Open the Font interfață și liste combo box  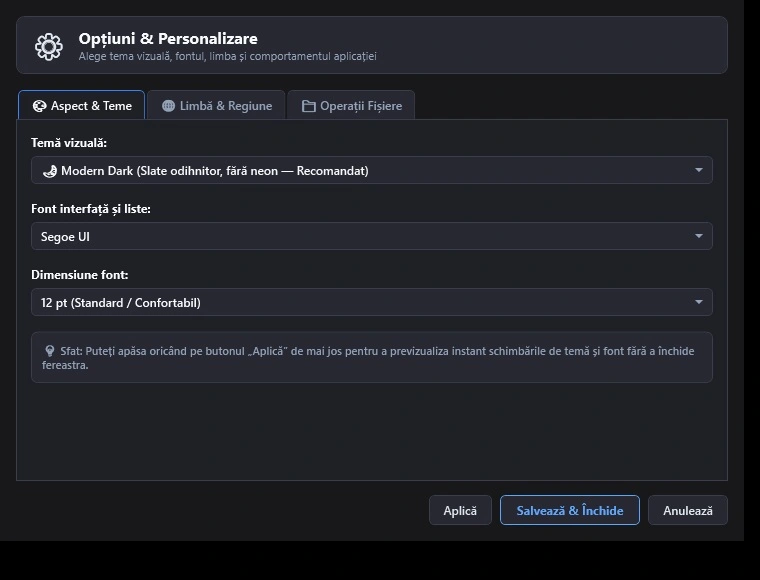coord(372,236)
